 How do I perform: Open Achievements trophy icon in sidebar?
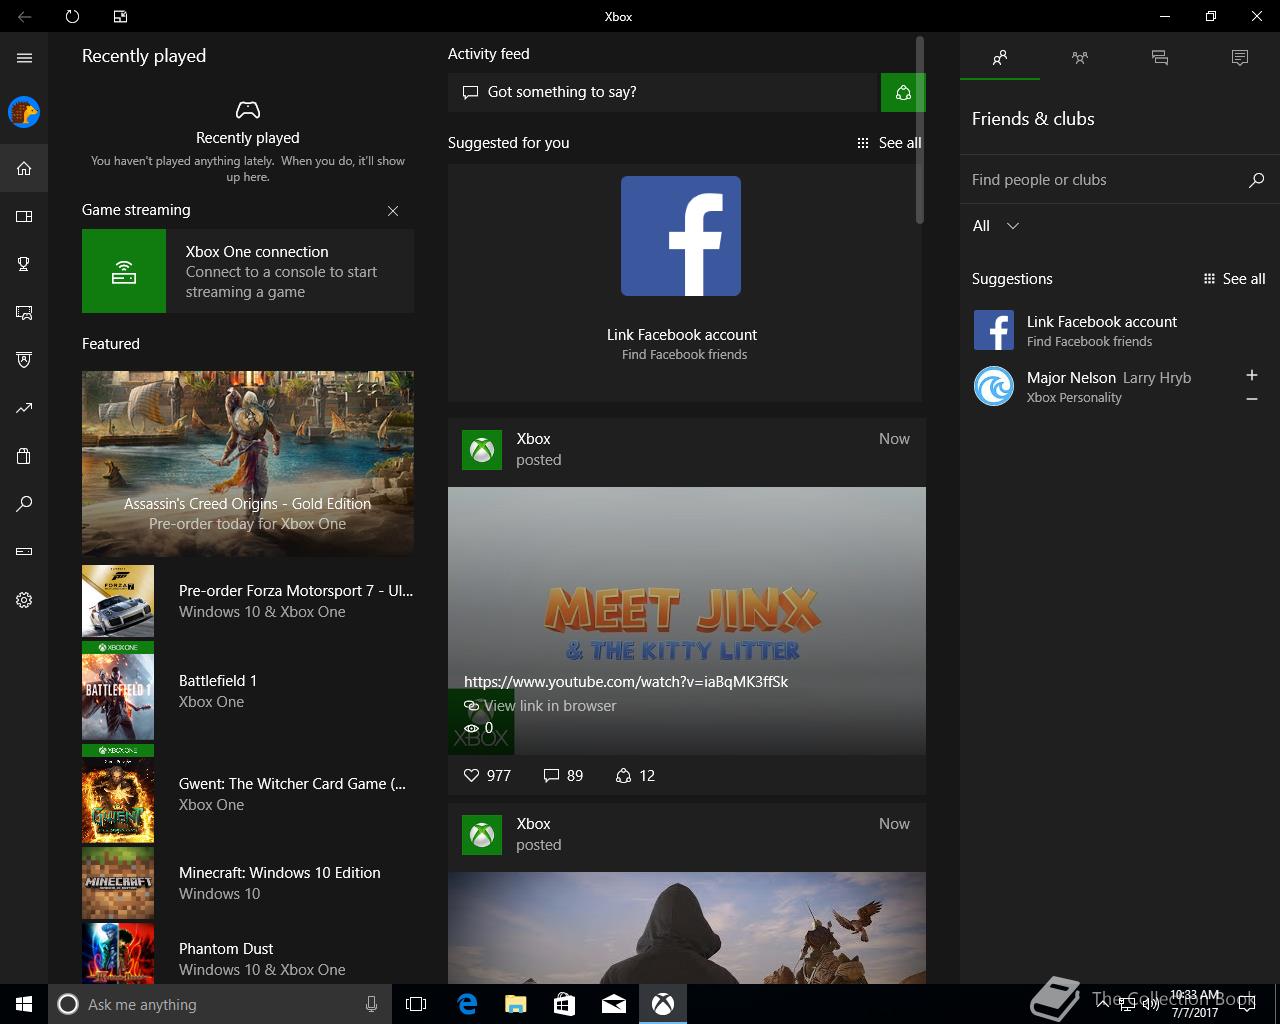coord(24,264)
